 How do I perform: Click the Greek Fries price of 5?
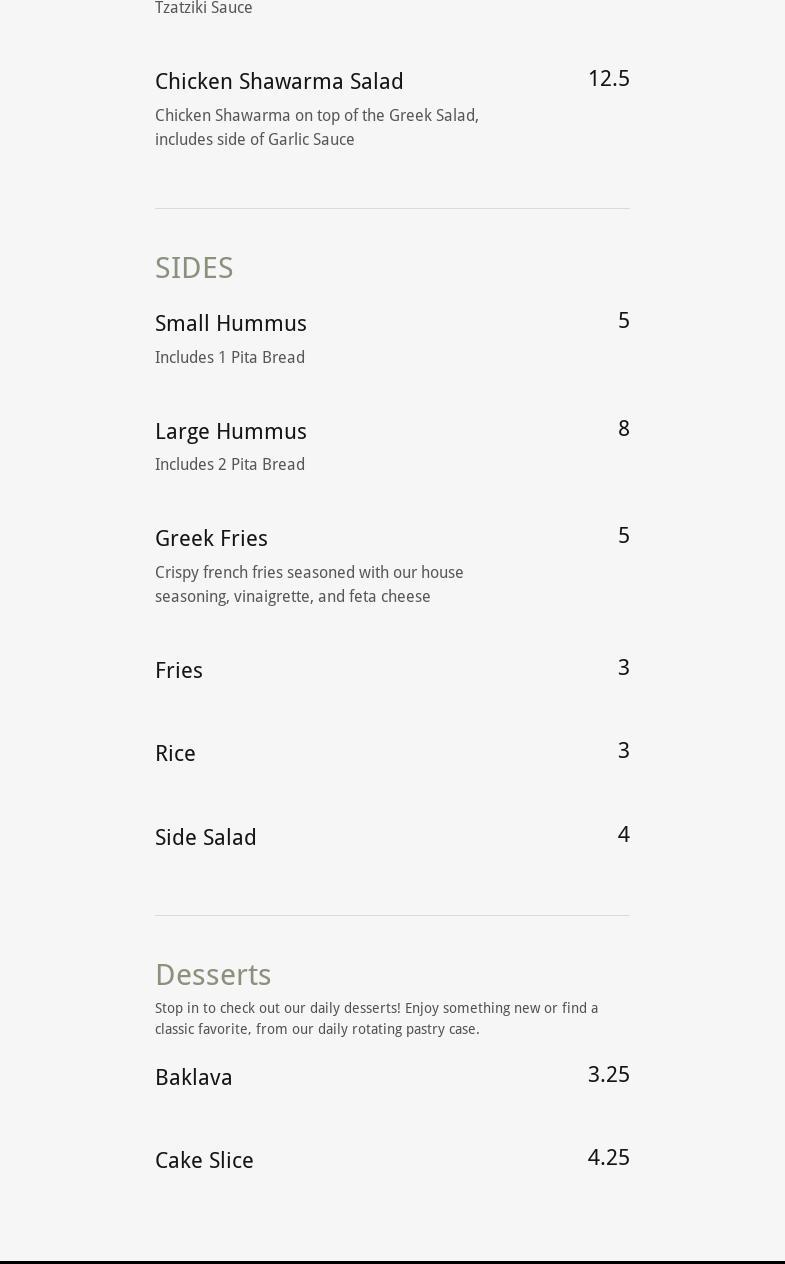[x=623, y=535]
